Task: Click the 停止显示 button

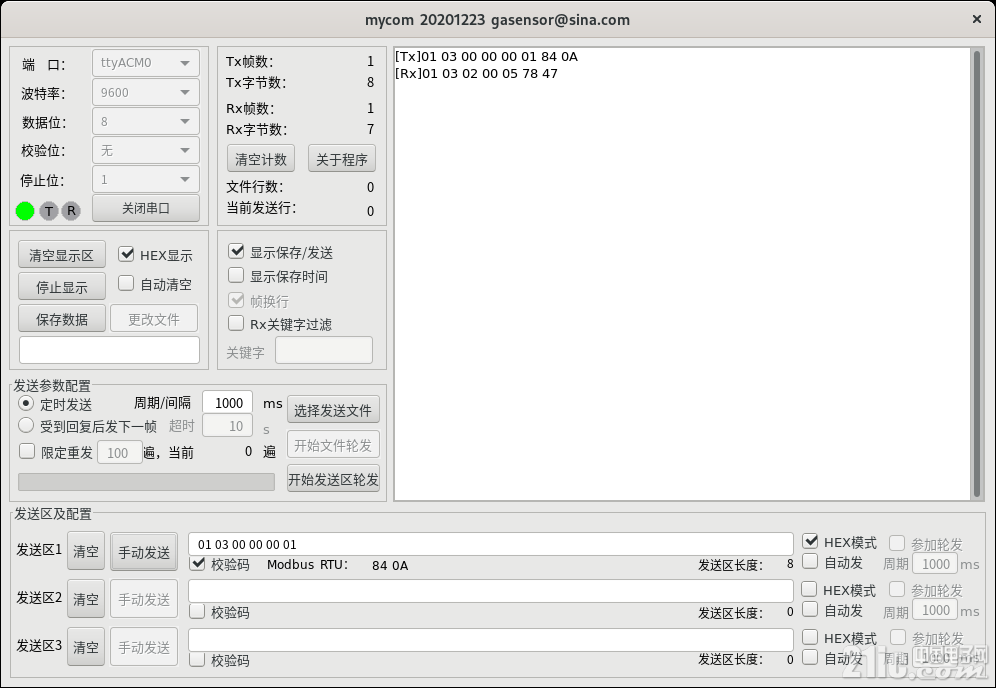Action: tap(62, 287)
